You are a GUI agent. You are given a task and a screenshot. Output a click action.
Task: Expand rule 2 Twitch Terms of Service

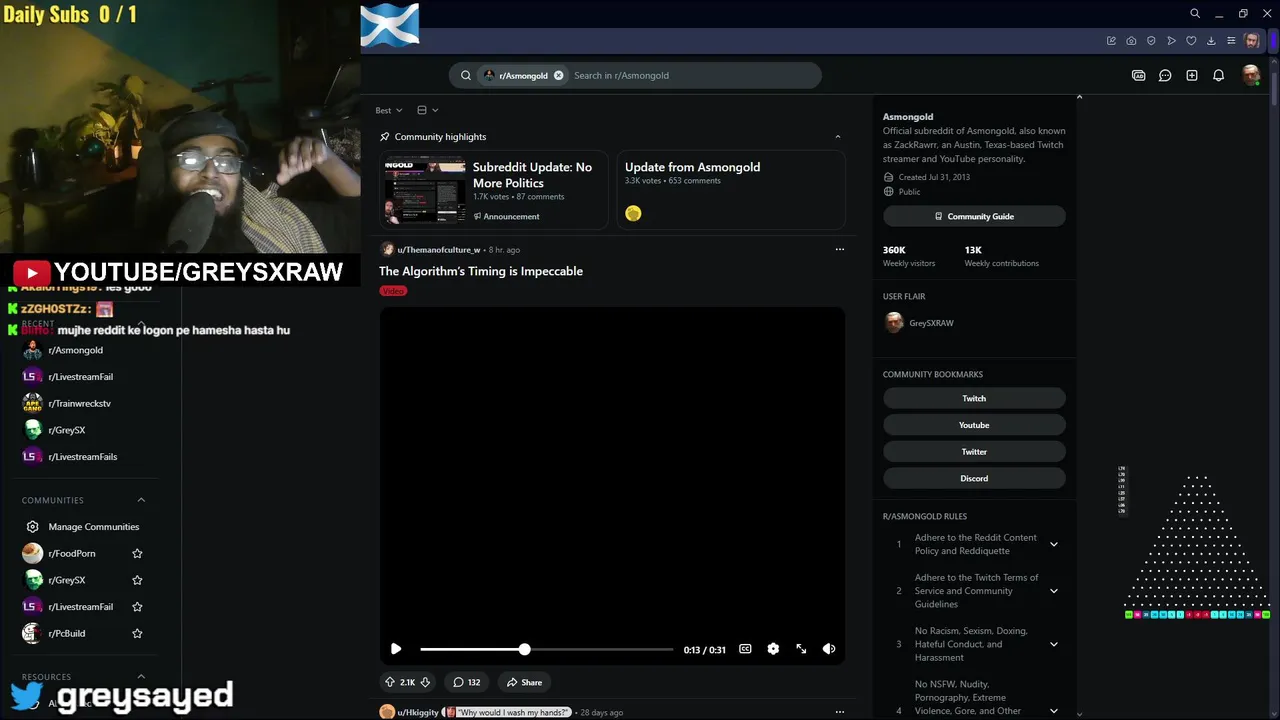tap(1054, 591)
